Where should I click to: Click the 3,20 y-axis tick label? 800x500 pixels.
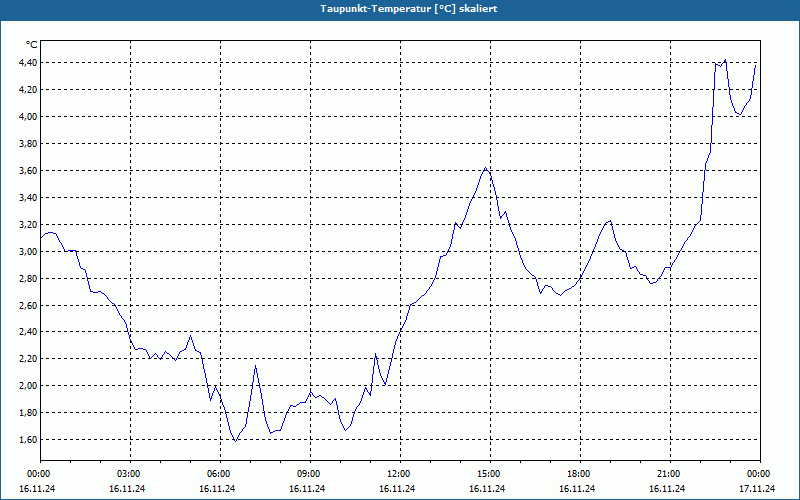pos(28,225)
